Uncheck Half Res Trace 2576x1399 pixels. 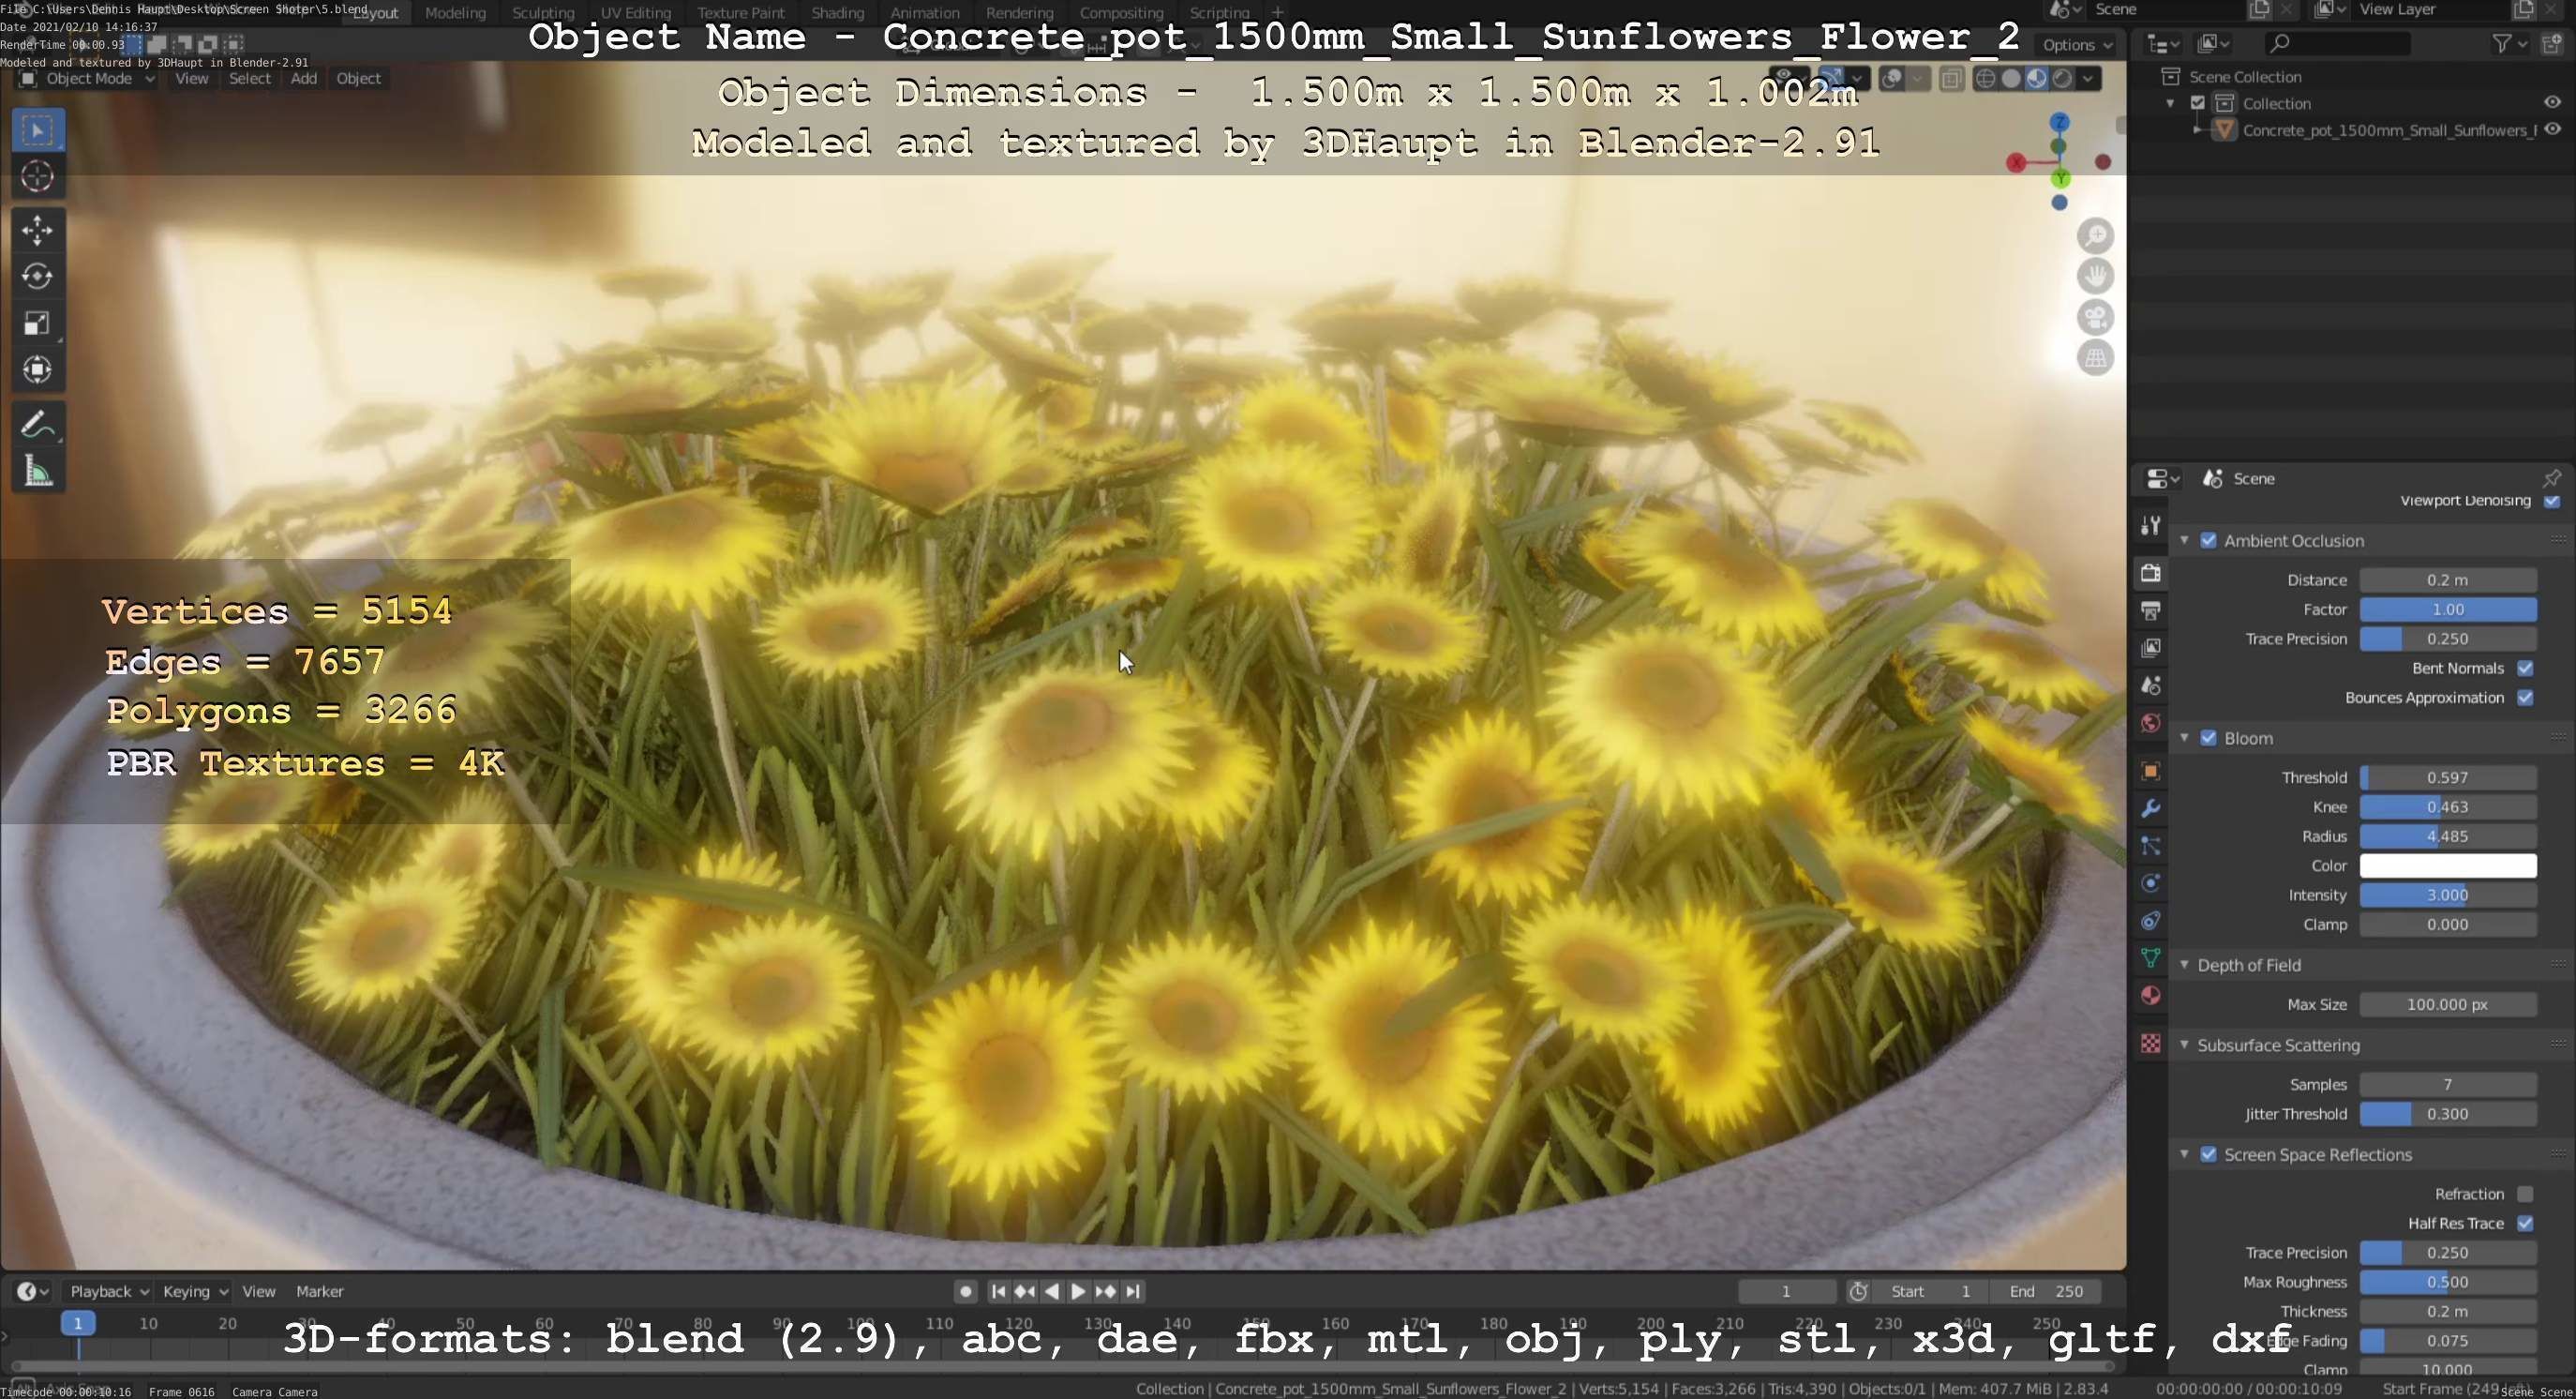point(2525,1223)
